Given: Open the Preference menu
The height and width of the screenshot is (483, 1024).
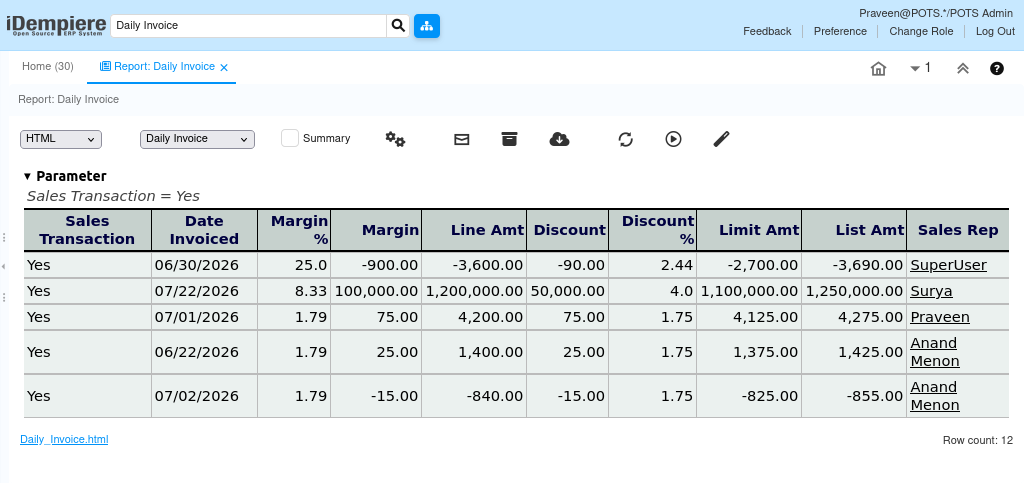Looking at the screenshot, I should coord(840,31).
